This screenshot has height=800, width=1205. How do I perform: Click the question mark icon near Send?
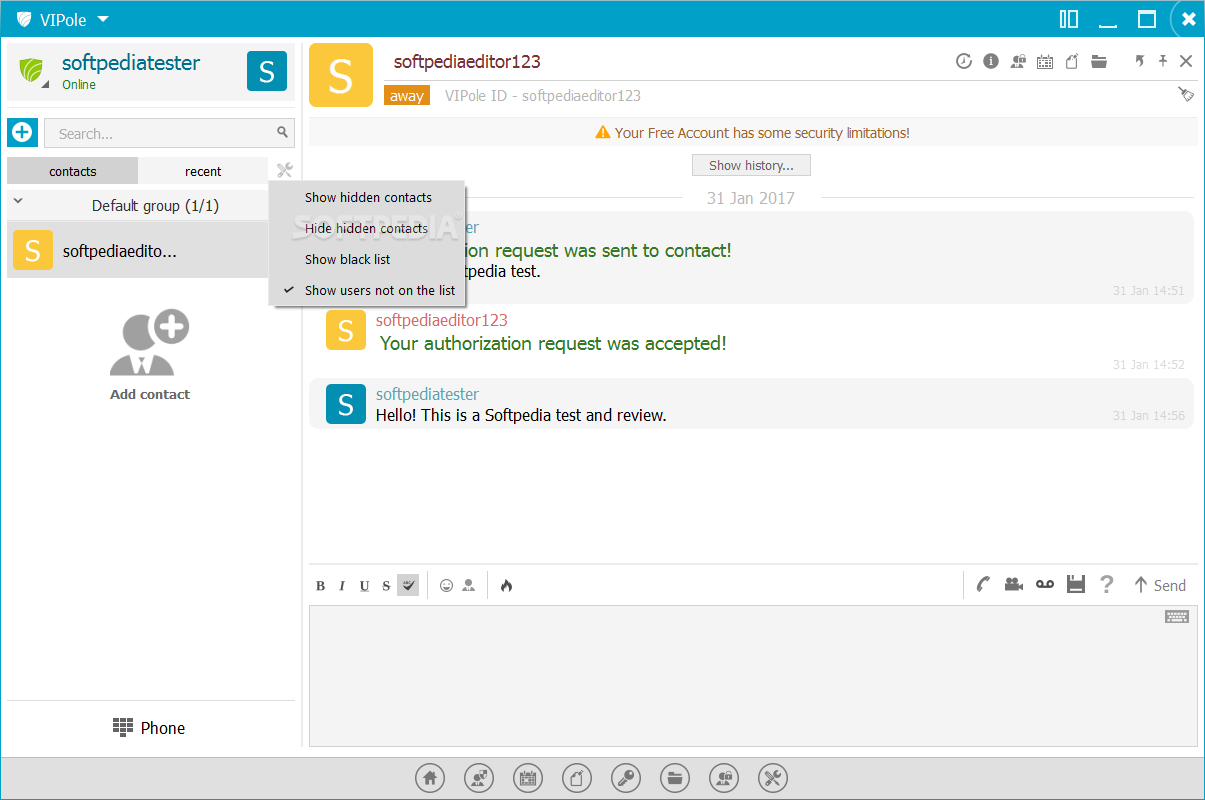pyautogui.click(x=1106, y=585)
